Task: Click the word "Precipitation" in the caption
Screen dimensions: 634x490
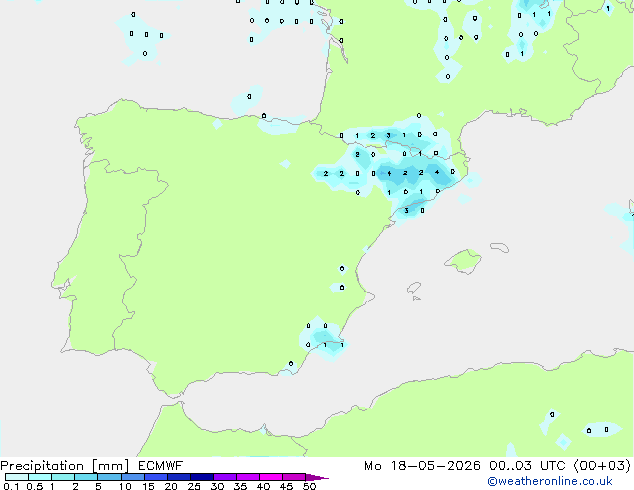Action: [x=42, y=466]
